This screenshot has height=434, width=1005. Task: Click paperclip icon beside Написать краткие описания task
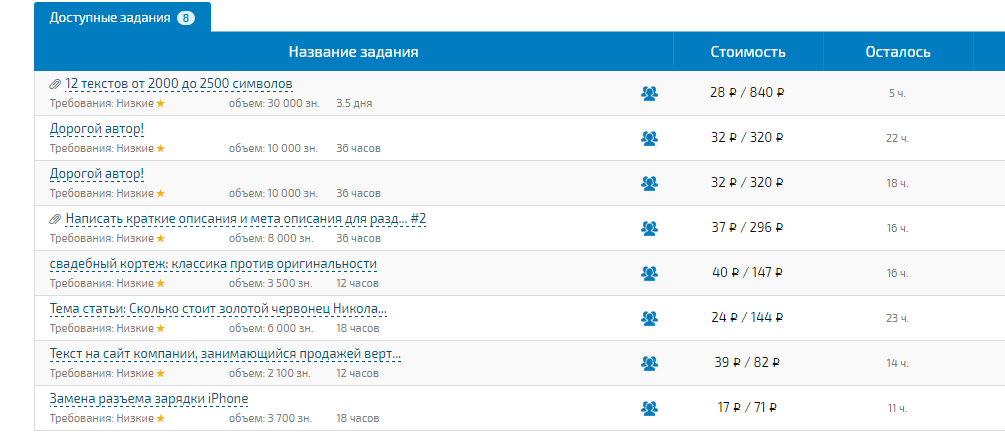pos(55,219)
